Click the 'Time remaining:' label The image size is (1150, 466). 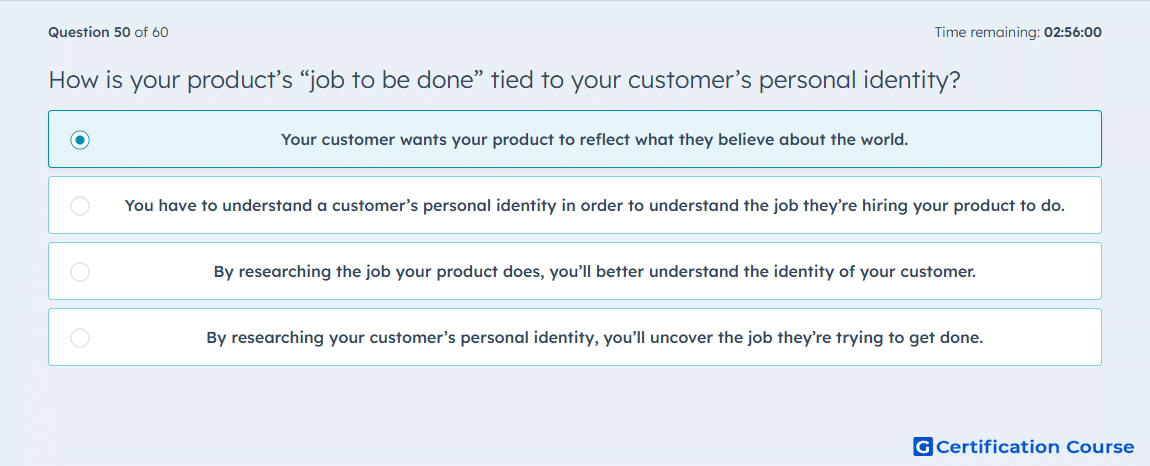pos(987,32)
